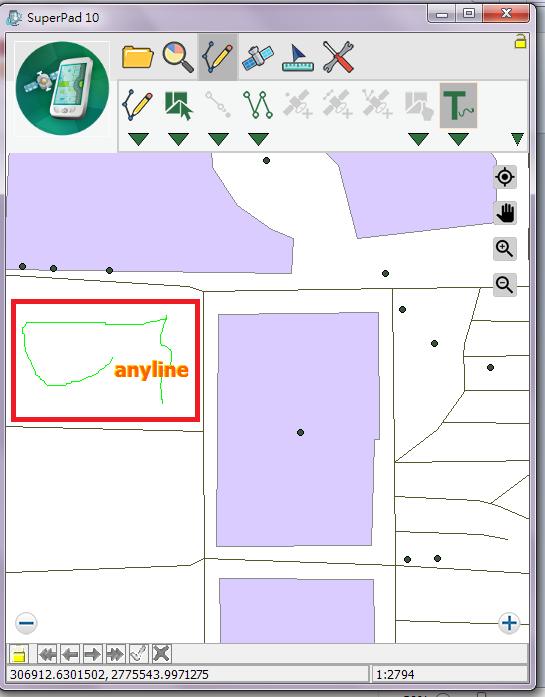
Task: Toggle the yellow lock in bottom toolbar
Action: tap(19, 654)
